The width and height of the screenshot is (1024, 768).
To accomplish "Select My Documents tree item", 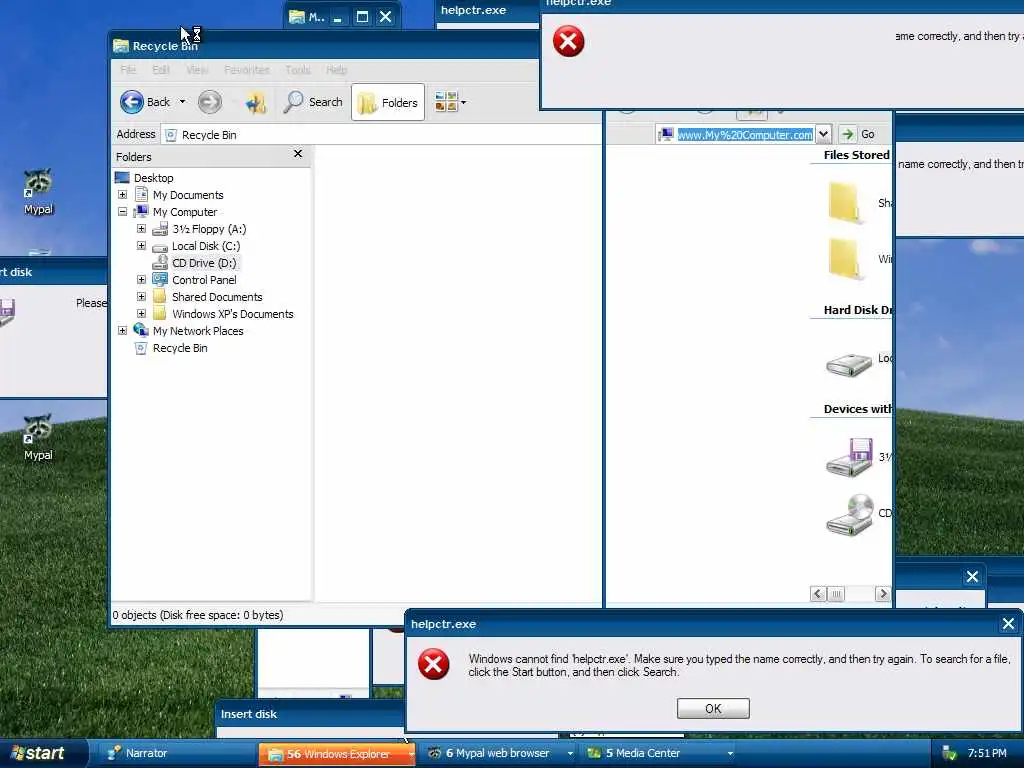I will (x=188, y=195).
